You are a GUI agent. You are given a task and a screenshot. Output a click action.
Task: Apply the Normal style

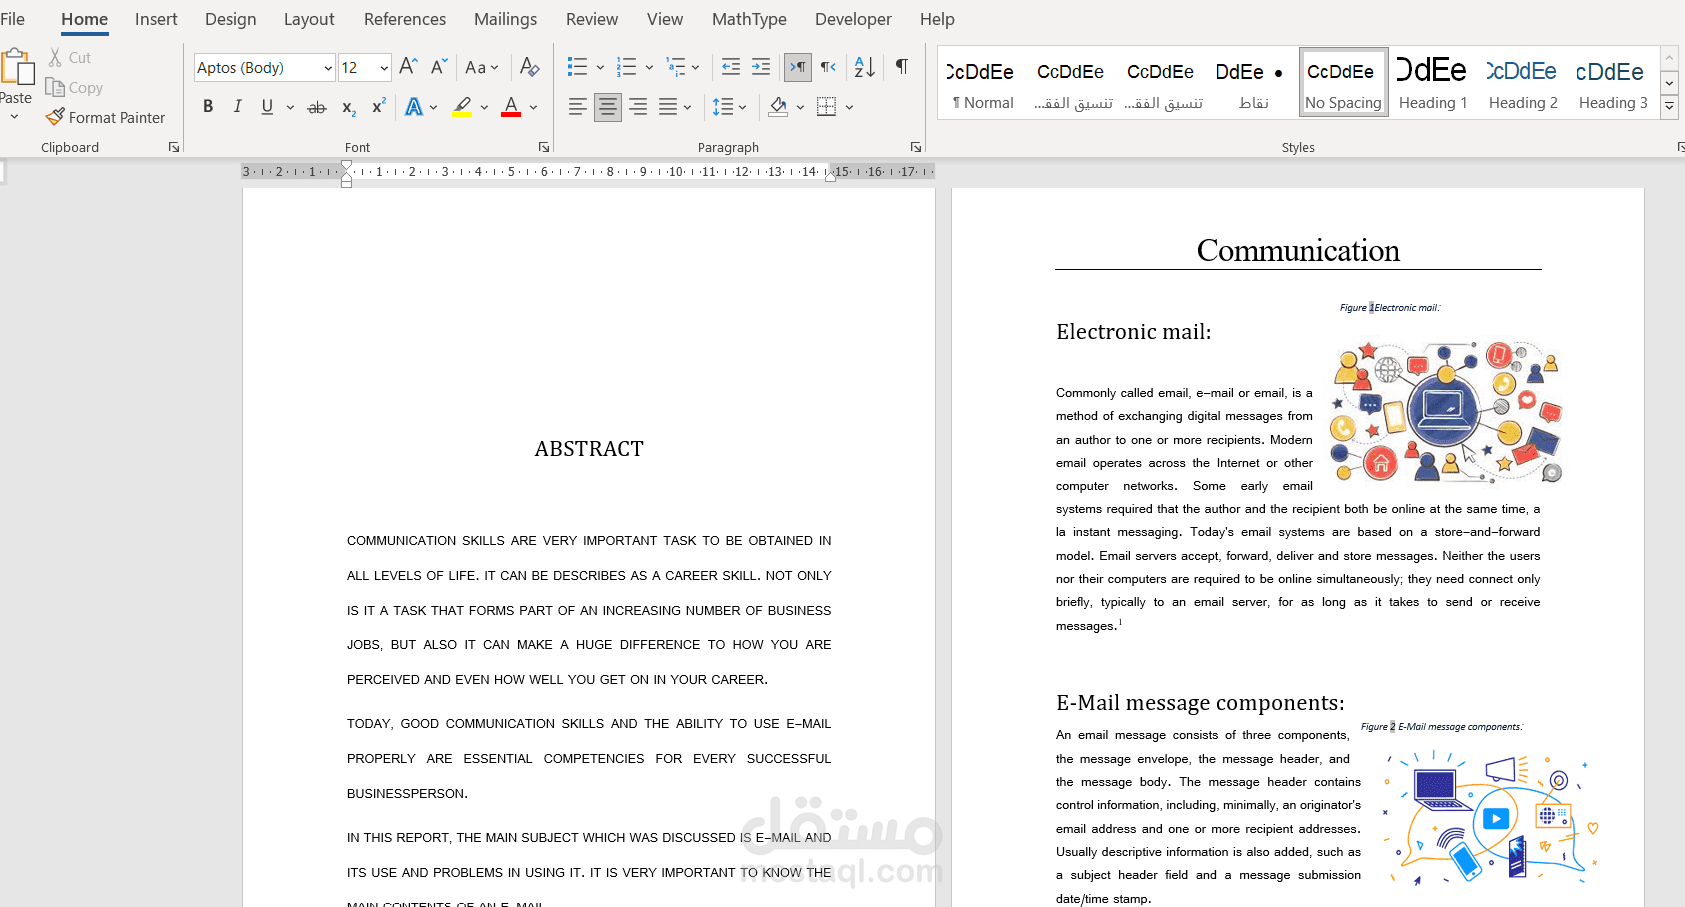pyautogui.click(x=982, y=83)
